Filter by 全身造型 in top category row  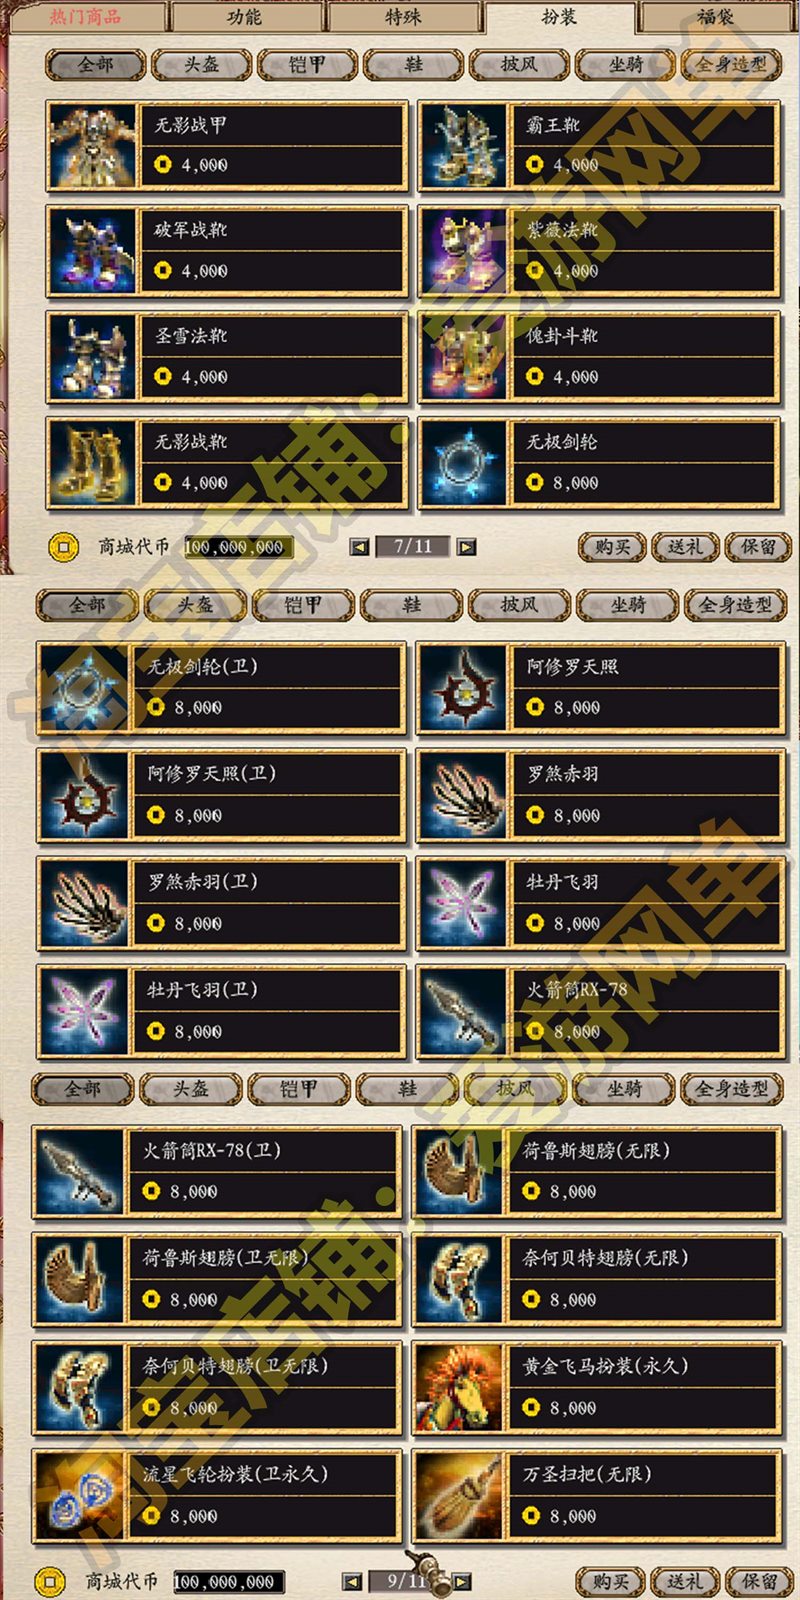pos(732,65)
